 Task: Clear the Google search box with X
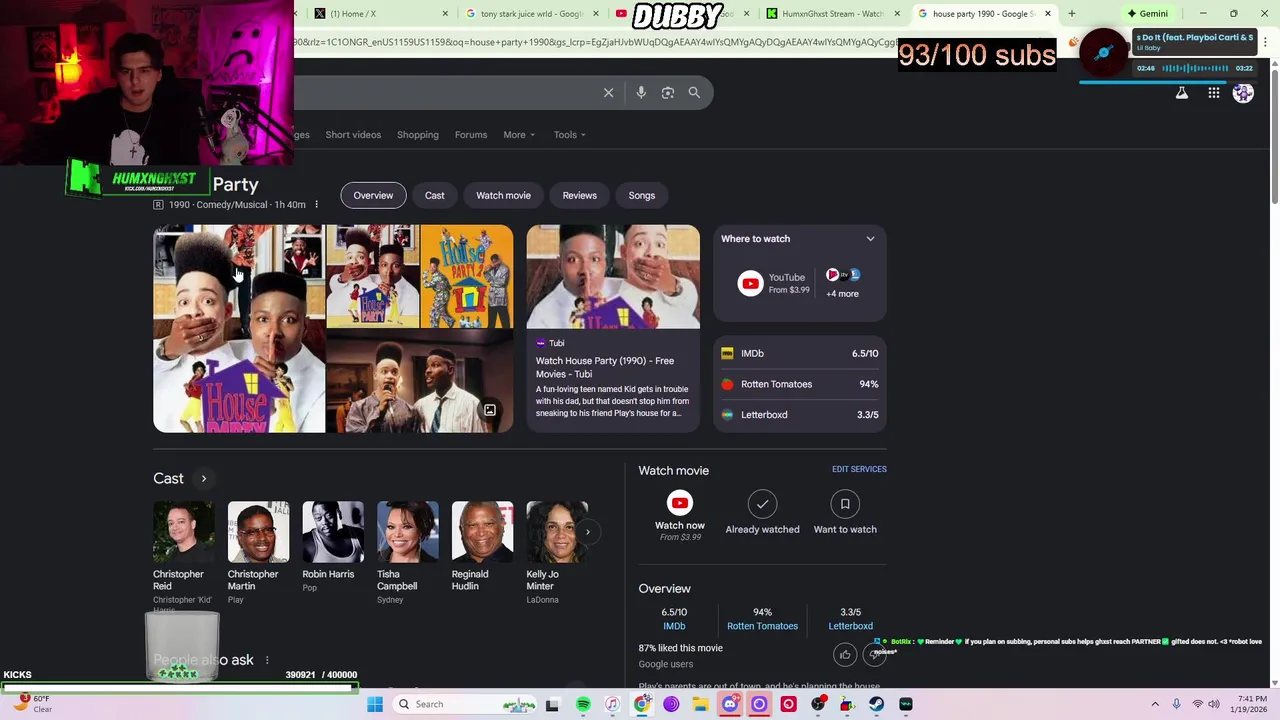click(608, 93)
